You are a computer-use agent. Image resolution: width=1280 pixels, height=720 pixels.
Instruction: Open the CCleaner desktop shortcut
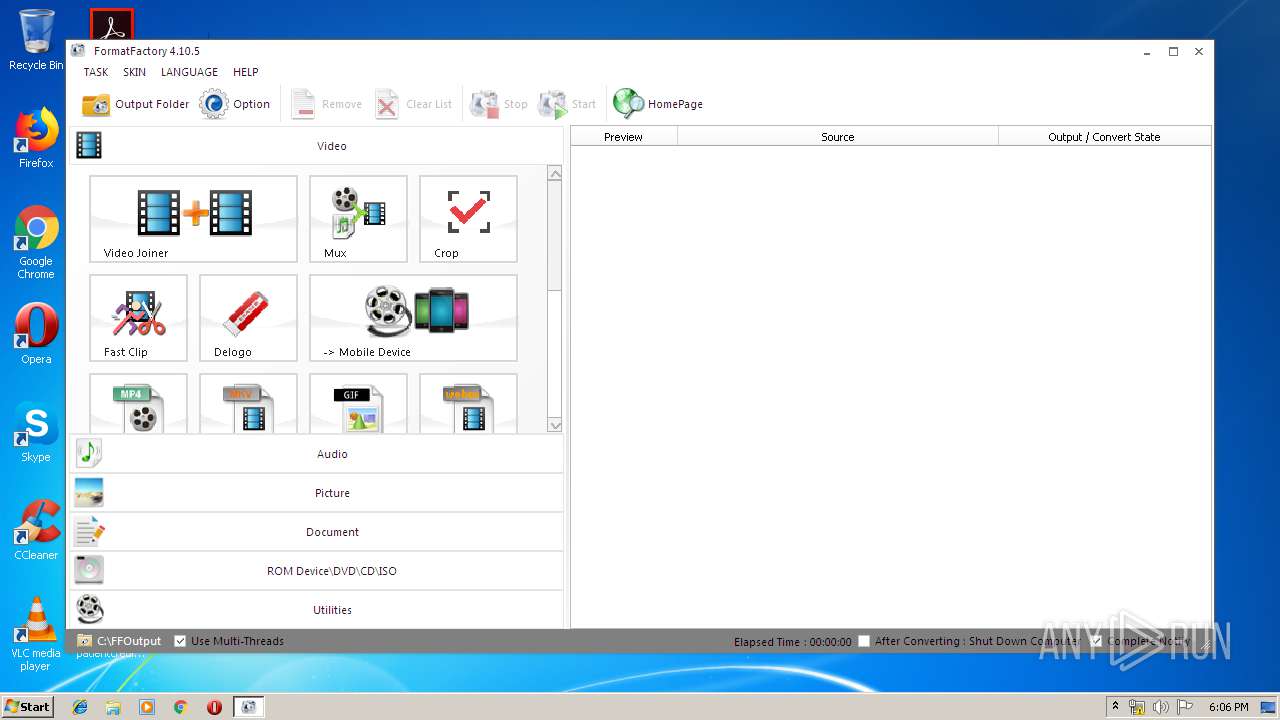(36, 530)
